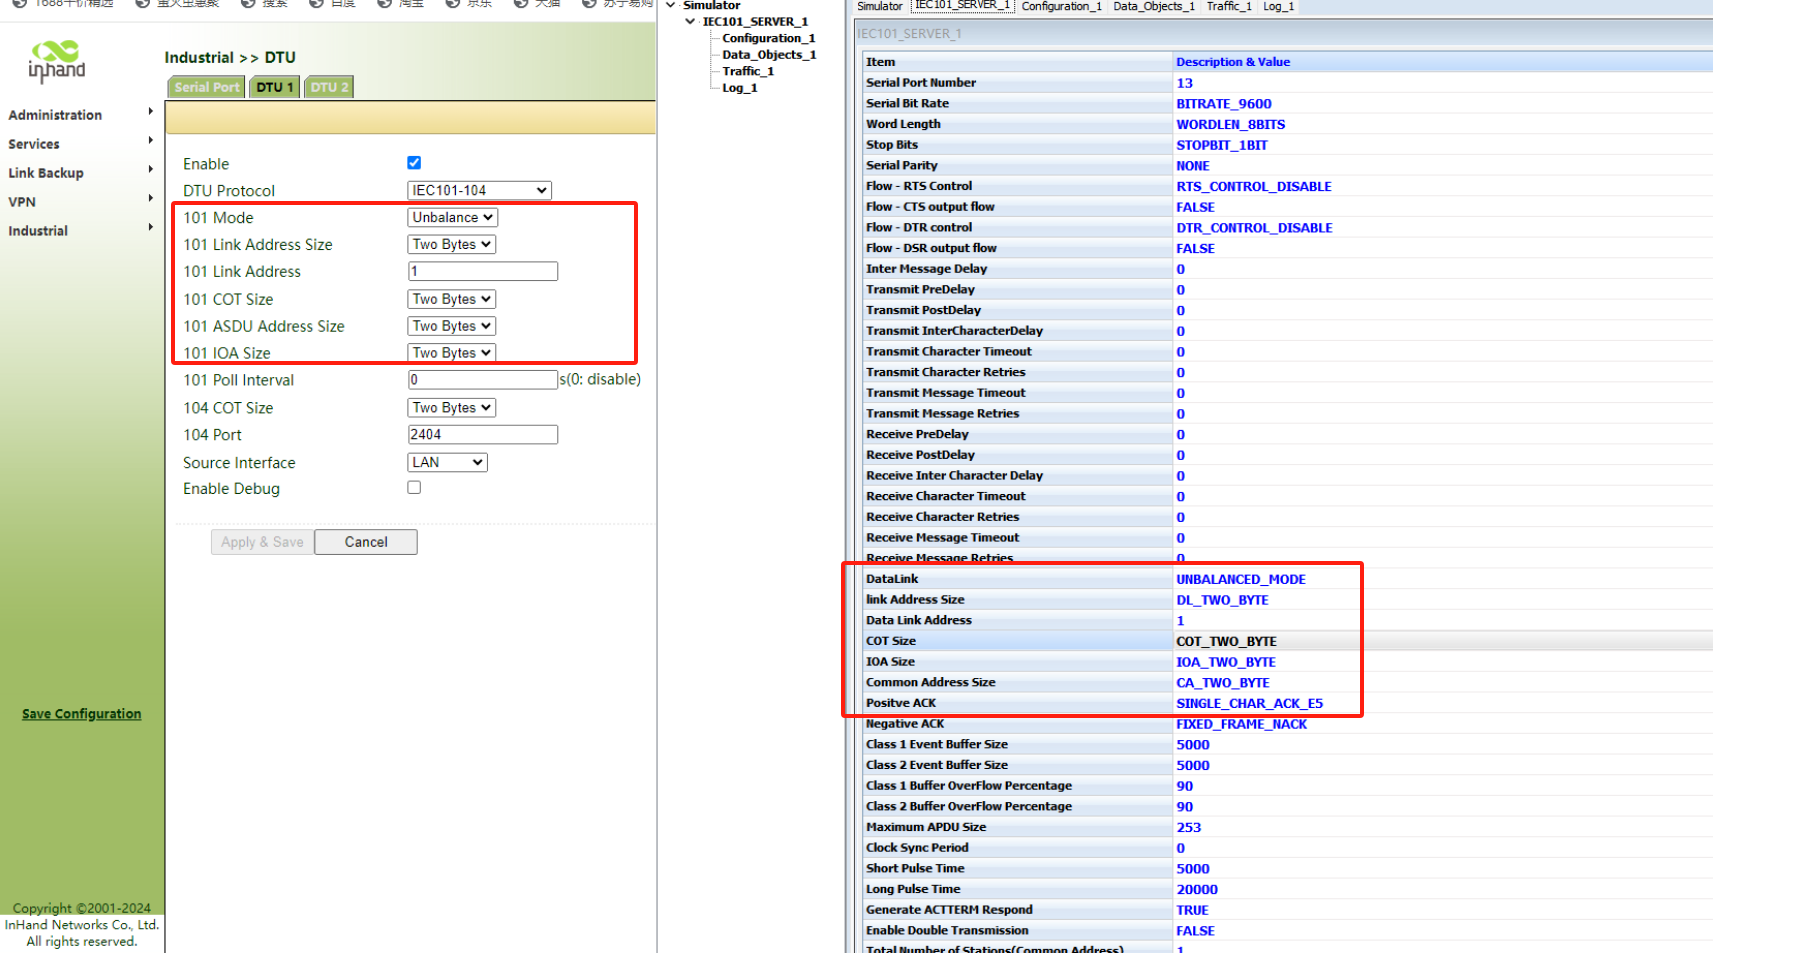Open the 101 Link Address Size dropdown
Viewport: 1799px width, 954px height.
[x=452, y=244]
